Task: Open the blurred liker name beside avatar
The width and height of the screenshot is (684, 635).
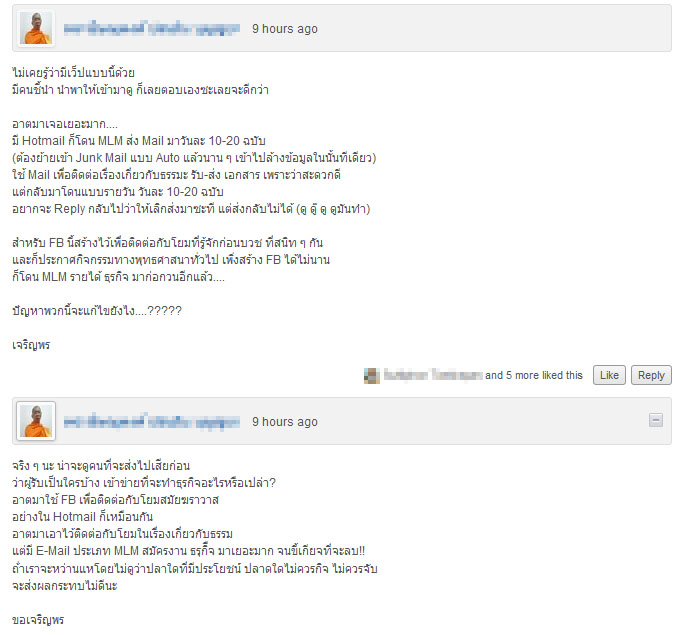Action: (433, 375)
